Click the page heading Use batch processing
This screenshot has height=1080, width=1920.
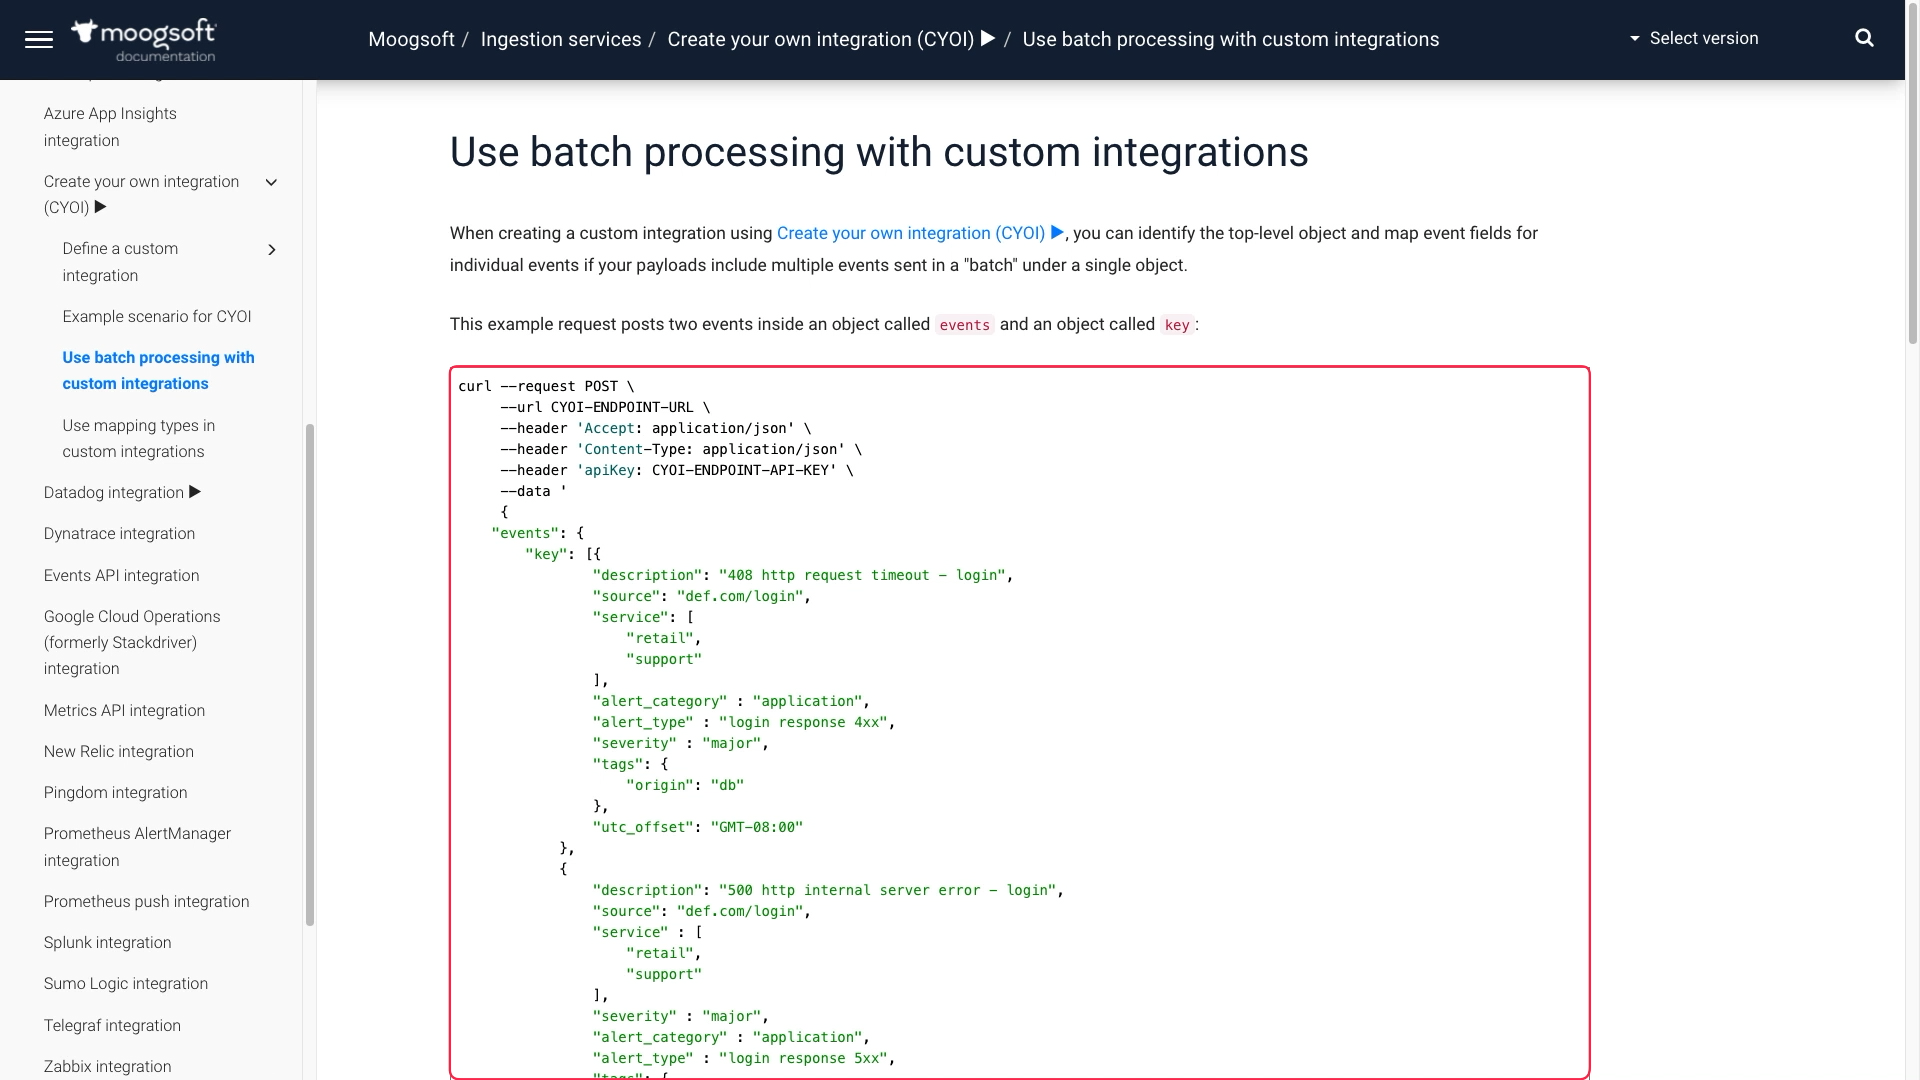coord(879,152)
